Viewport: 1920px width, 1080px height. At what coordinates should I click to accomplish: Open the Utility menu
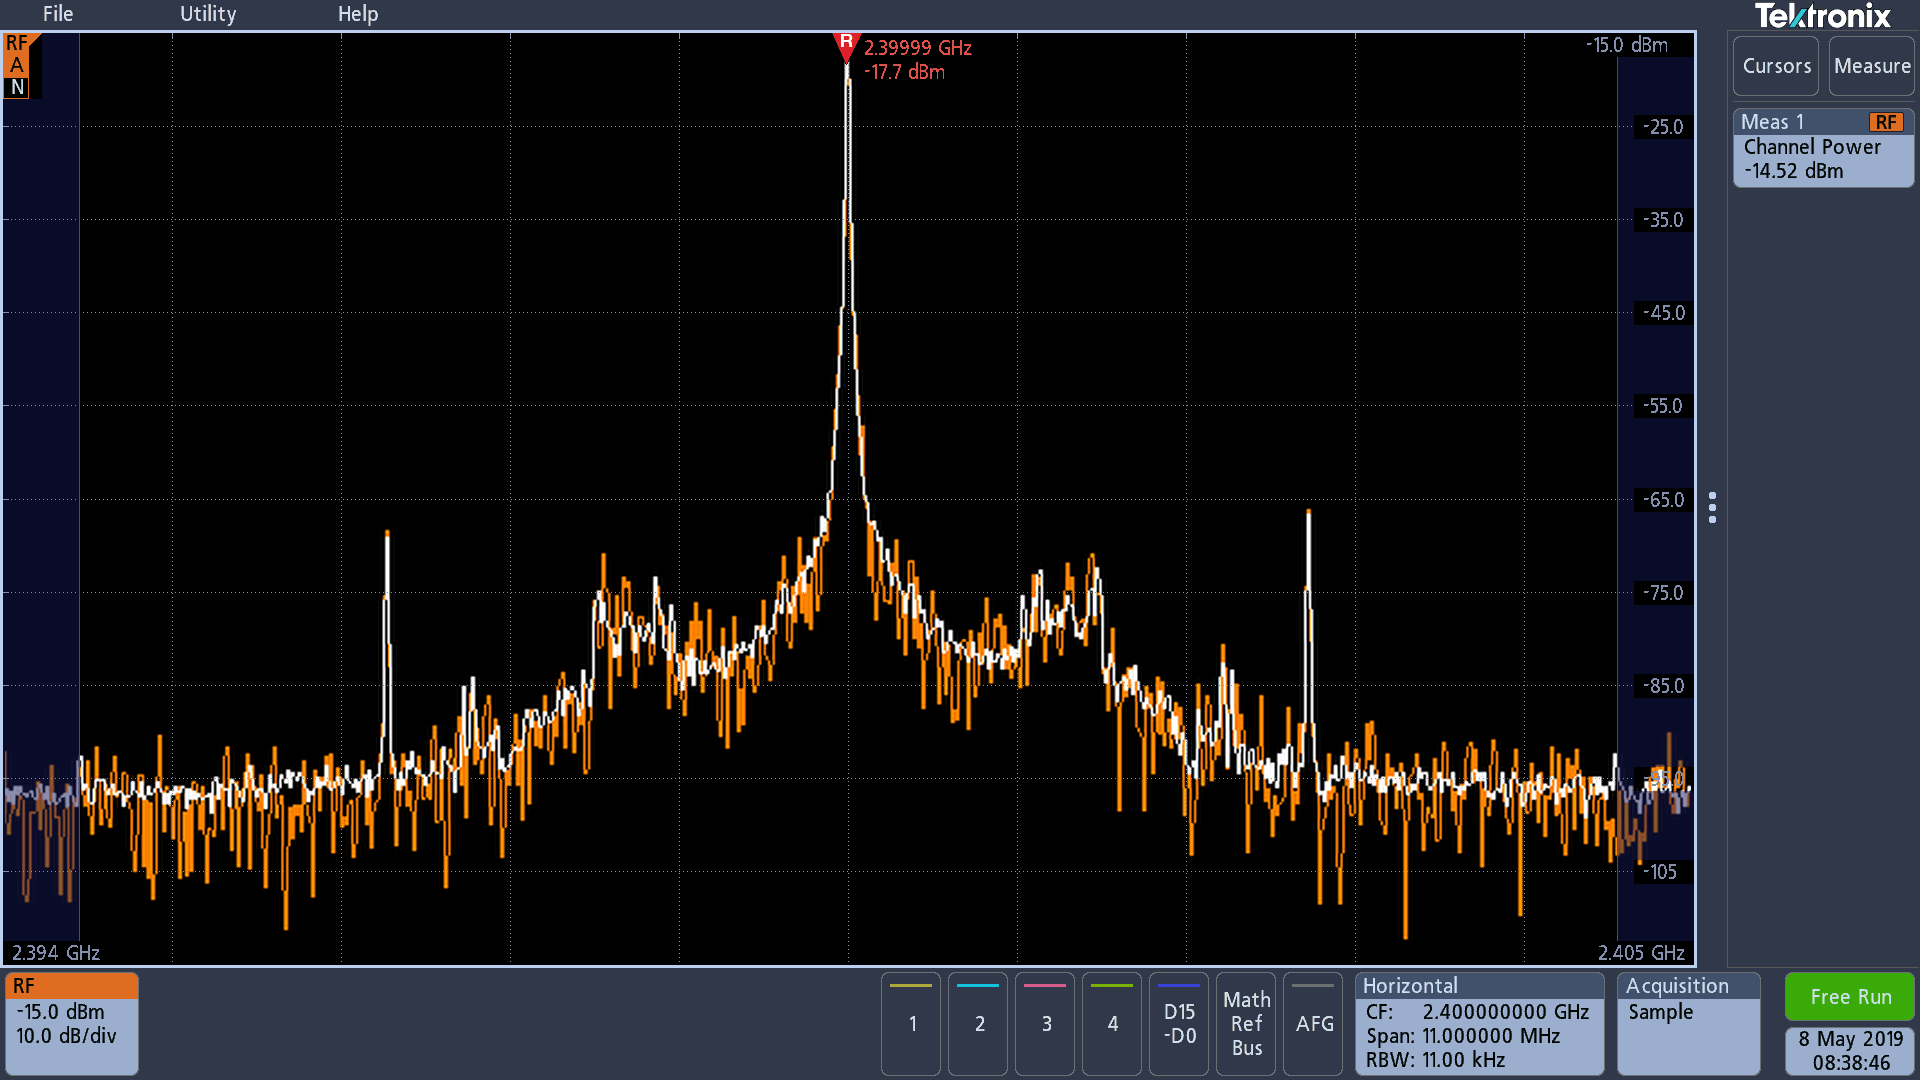click(x=208, y=14)
